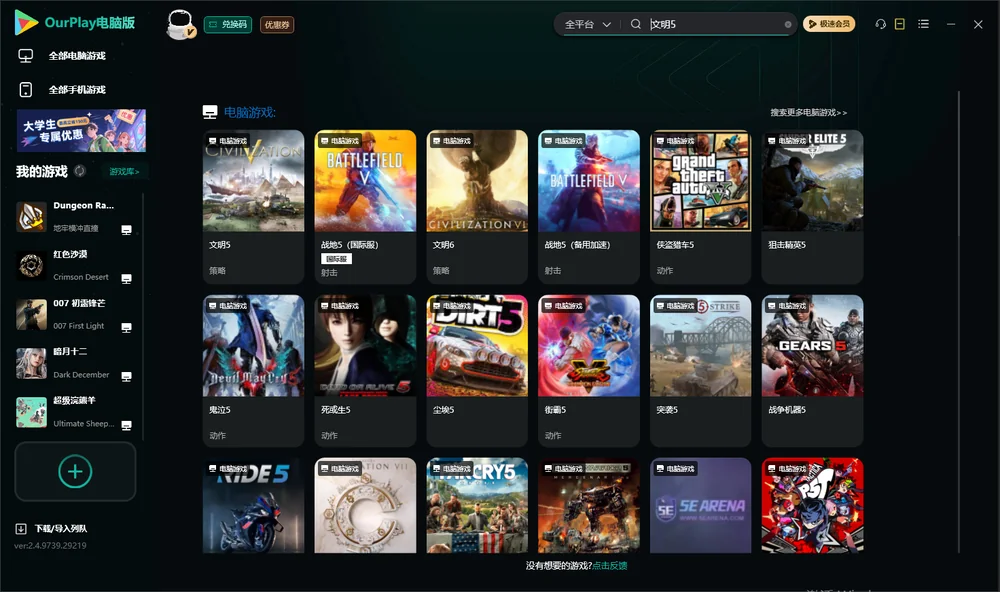Screen dimensions: 1000x592
Task: Click the refresh icon beside 我的游戏
Action: 80,171
